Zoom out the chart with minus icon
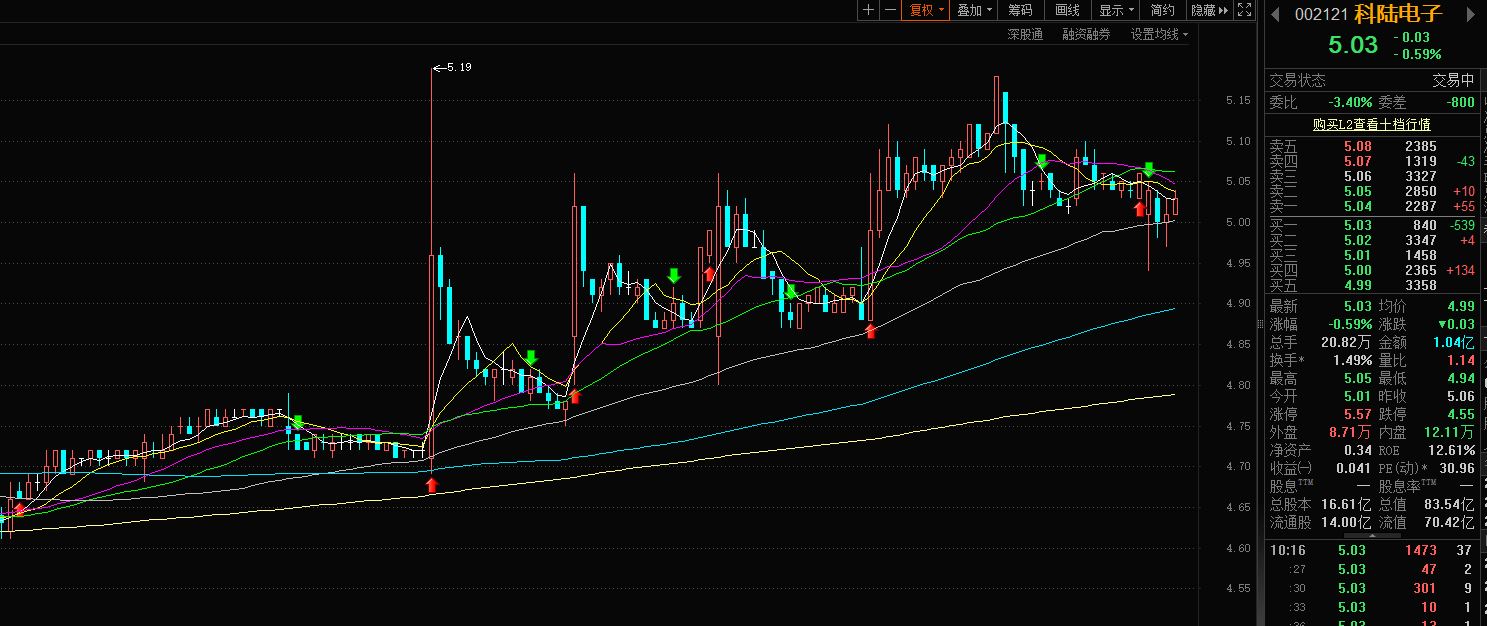The height and width of the screenshot is (626, 1487). click(889, 10)
